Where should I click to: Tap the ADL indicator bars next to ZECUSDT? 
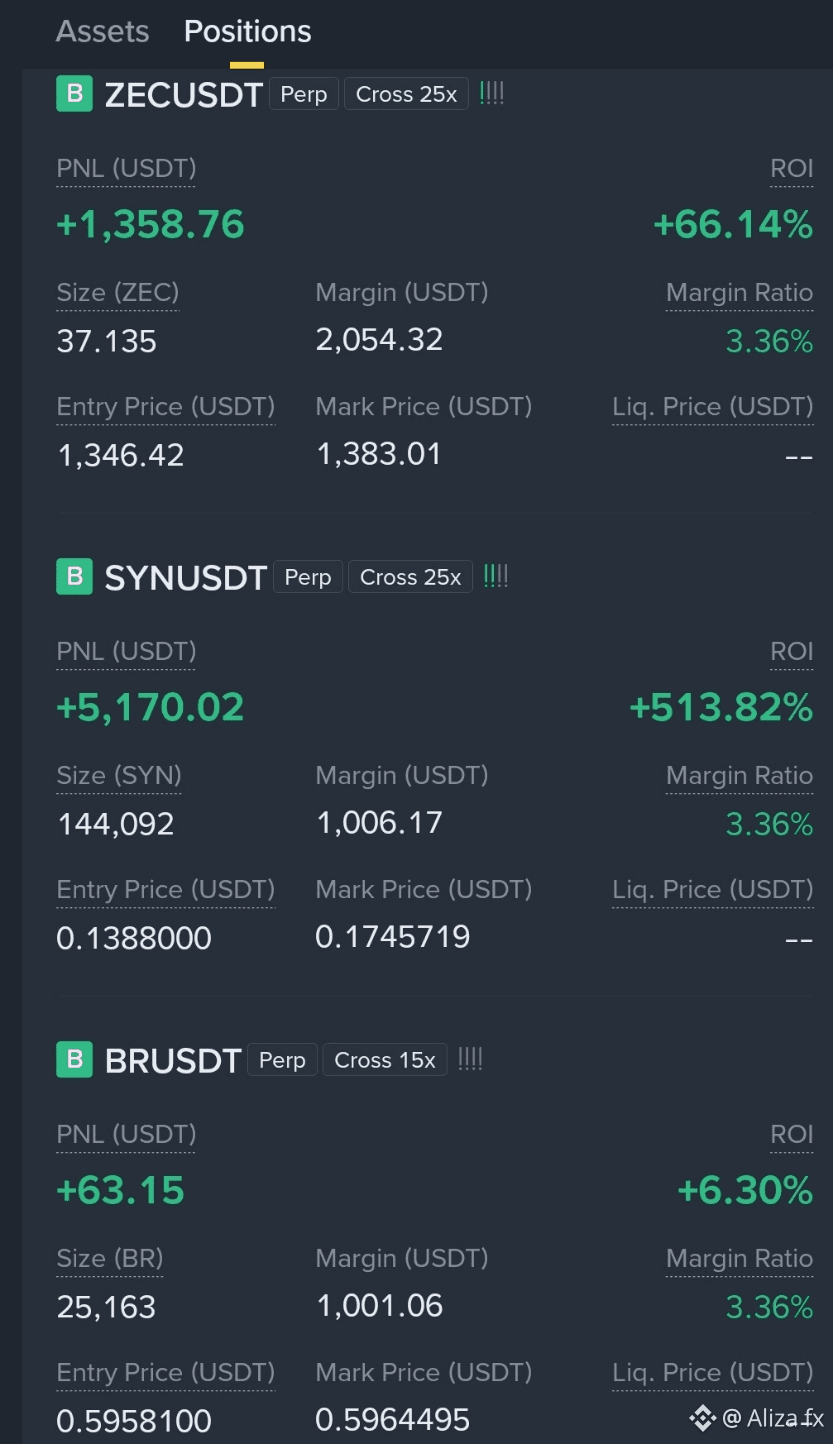pos(492,93)
